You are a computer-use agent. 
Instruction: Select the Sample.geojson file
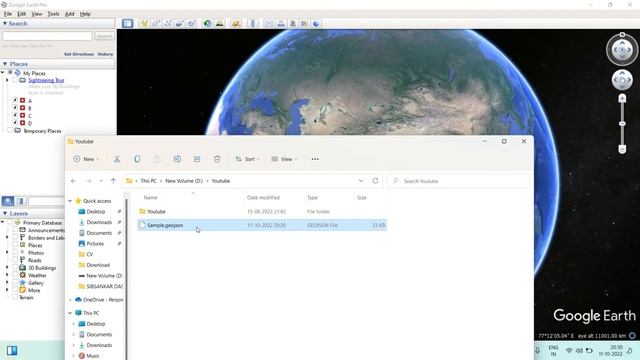(x=262, y=225)
